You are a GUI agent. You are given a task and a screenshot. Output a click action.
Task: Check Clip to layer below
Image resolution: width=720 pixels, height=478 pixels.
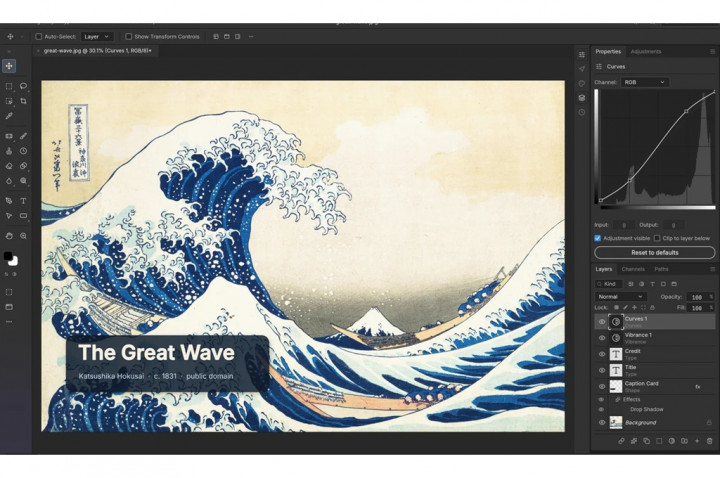click(x=657, y=238)
